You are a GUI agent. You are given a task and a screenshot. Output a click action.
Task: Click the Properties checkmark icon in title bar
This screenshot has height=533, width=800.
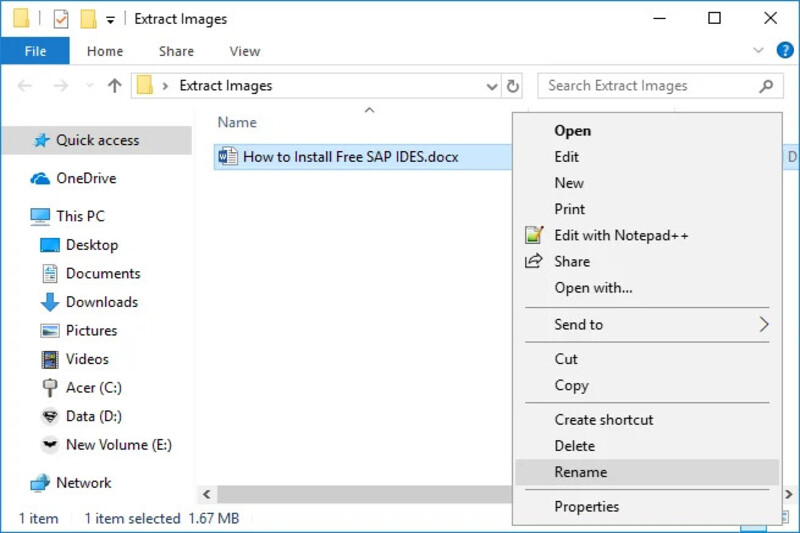(61, 19)
